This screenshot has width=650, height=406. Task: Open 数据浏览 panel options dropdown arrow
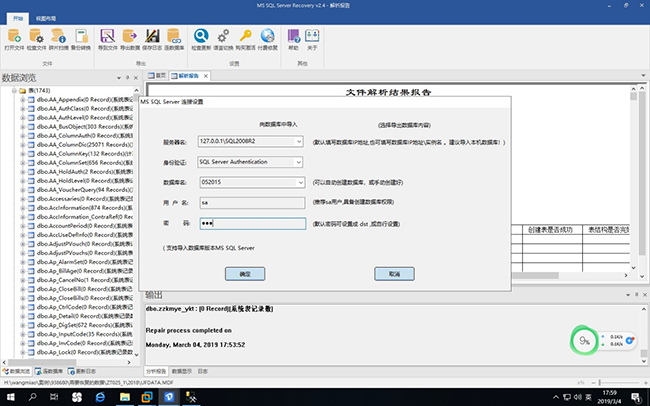(x=119, y=78)
